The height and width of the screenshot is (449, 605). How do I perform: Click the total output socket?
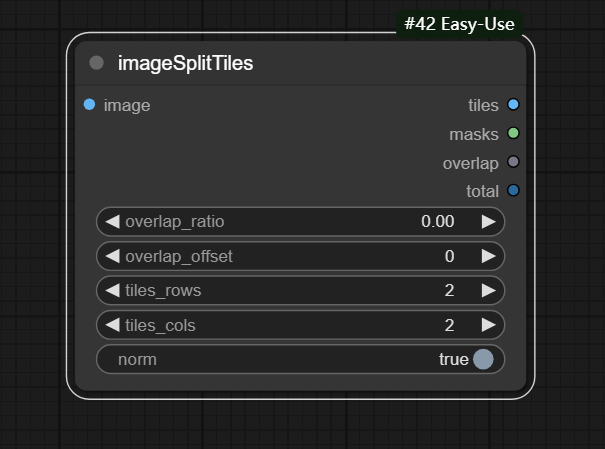pos(513,191)
